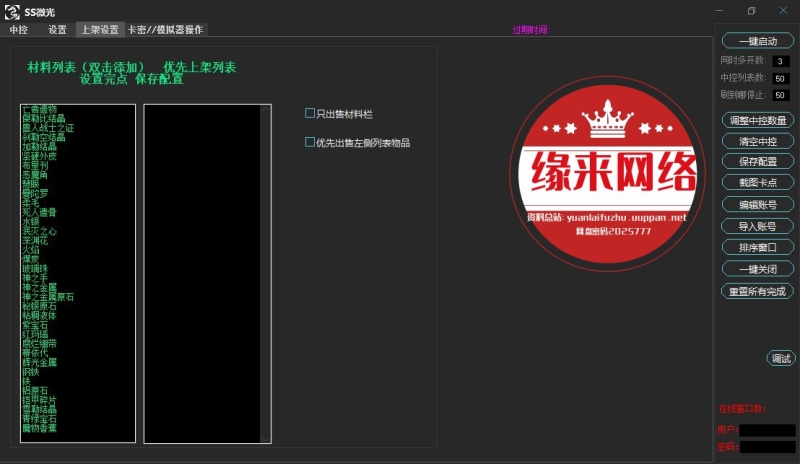800x464 pixels.
Task: Select 死人遗骨 in material list
Action: (x=39, y=212)
